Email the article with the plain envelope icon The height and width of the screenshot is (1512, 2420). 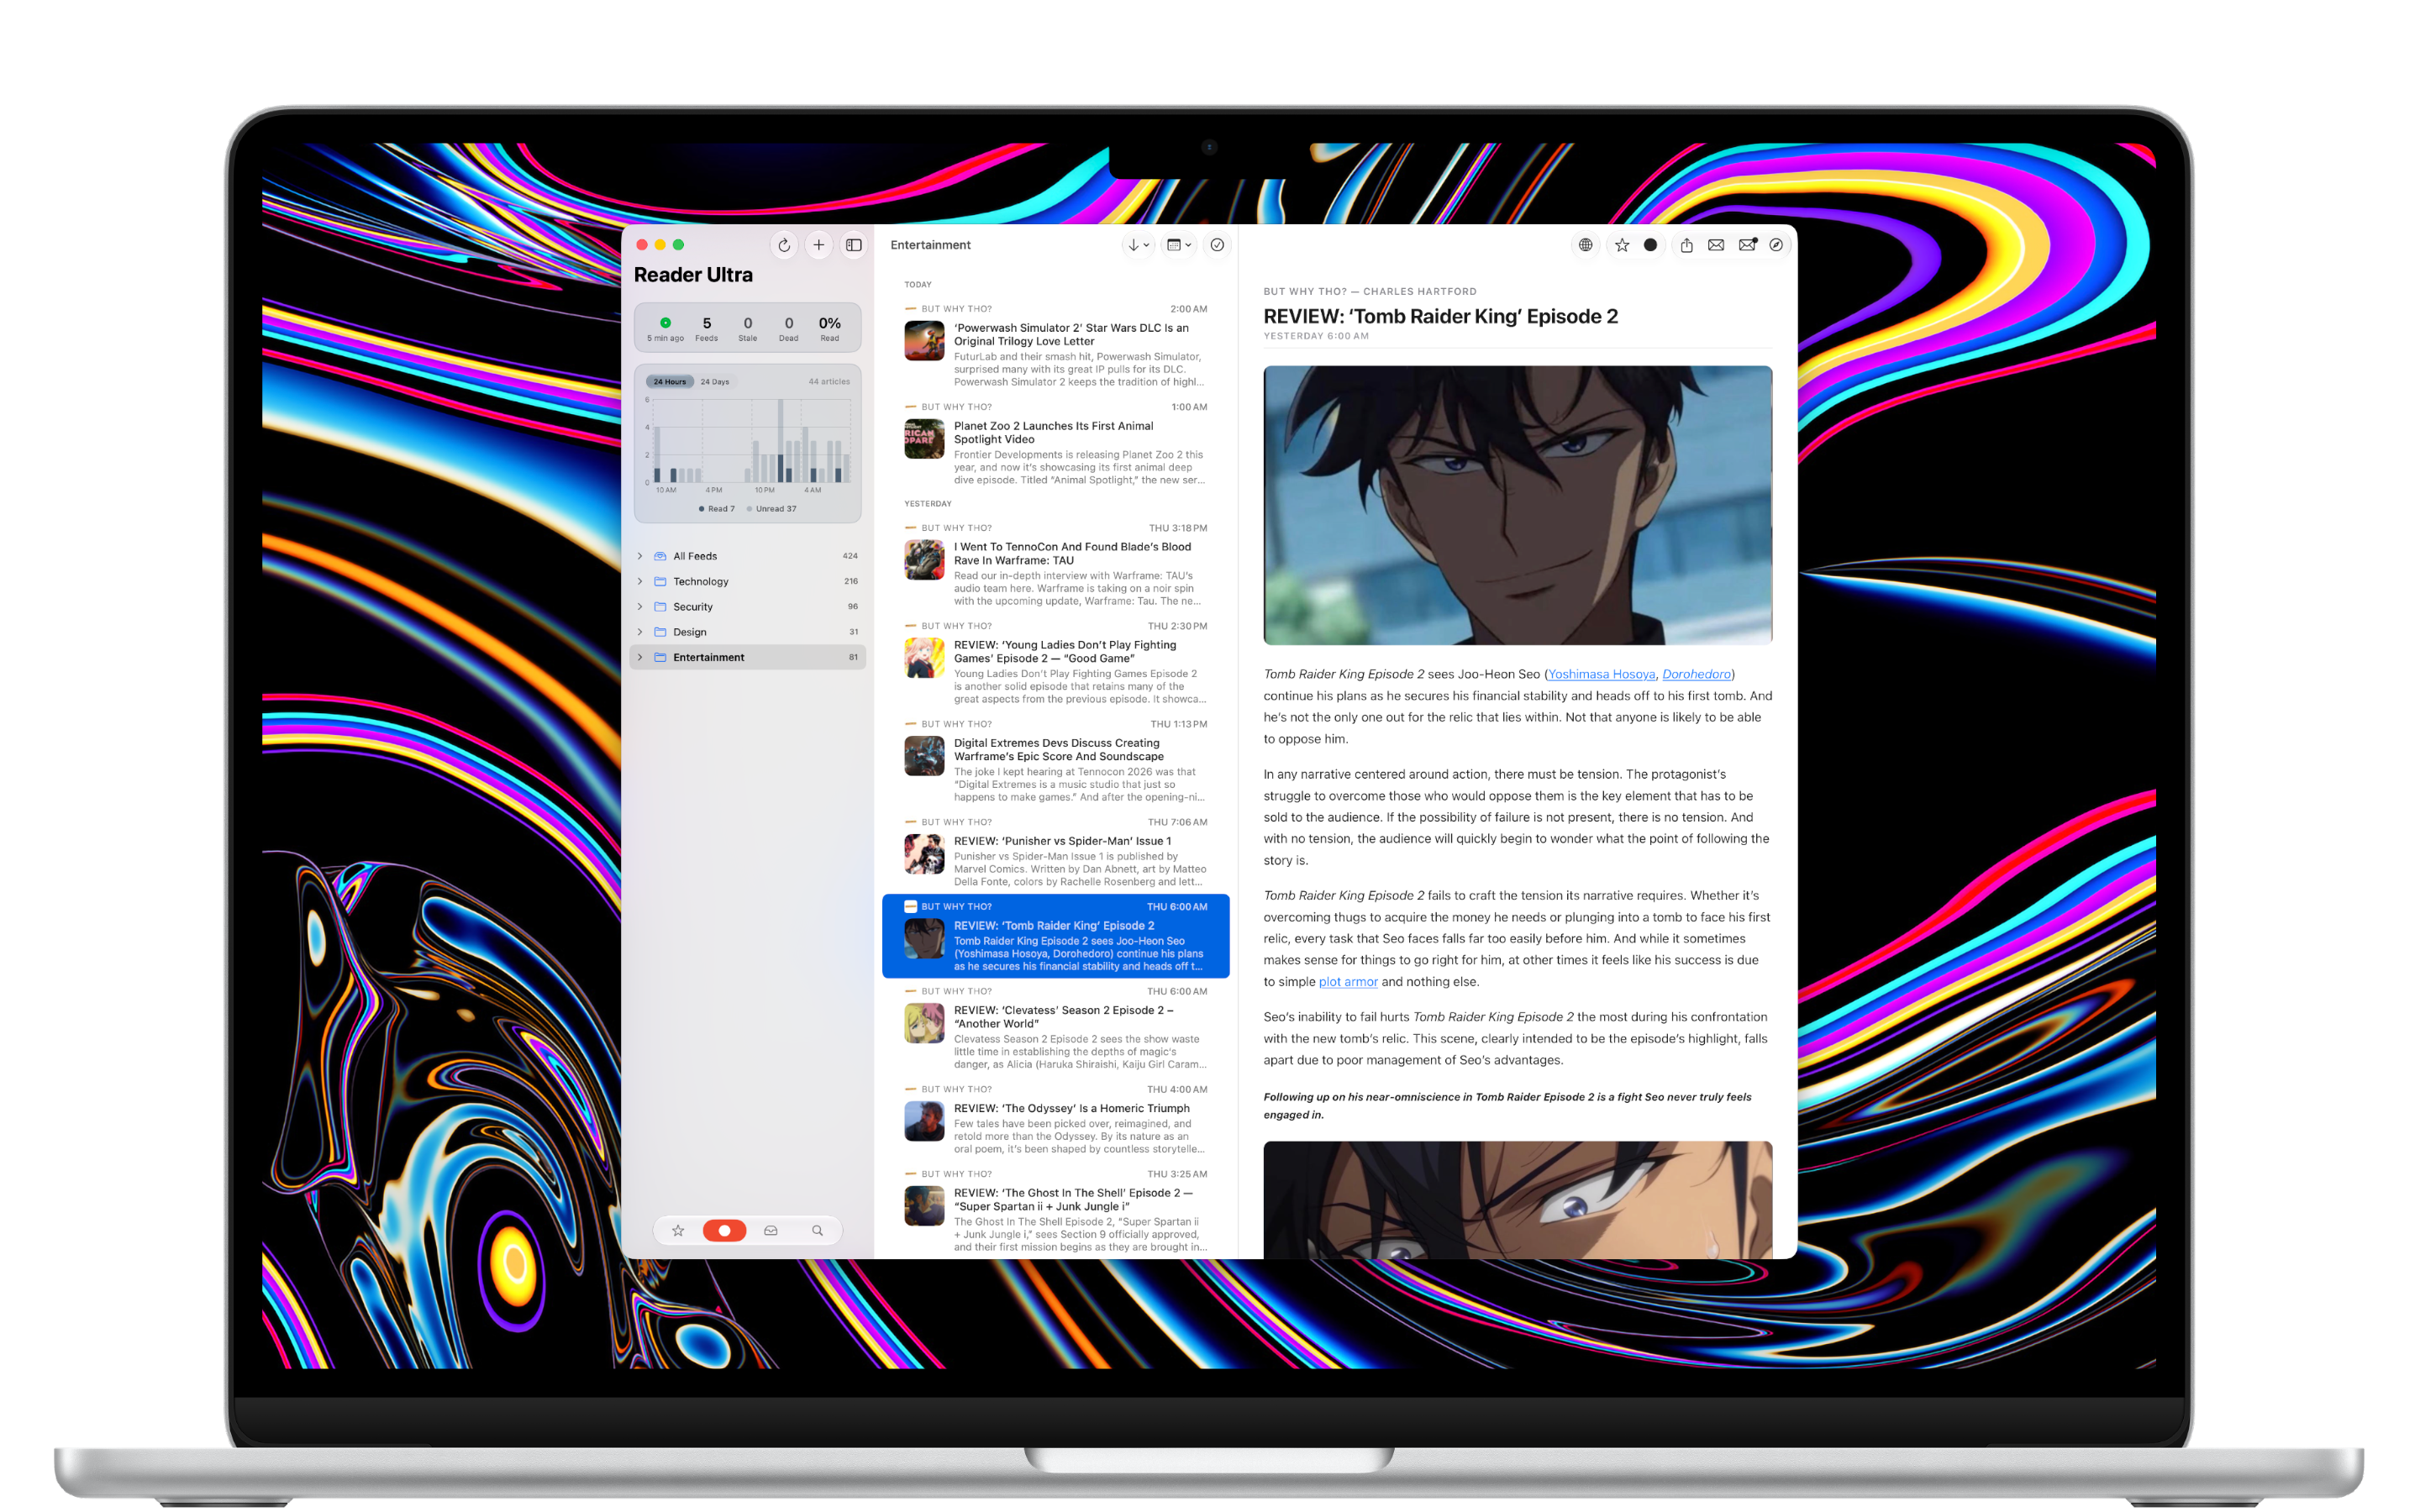pyautogui.click(x=1716, y=245)
